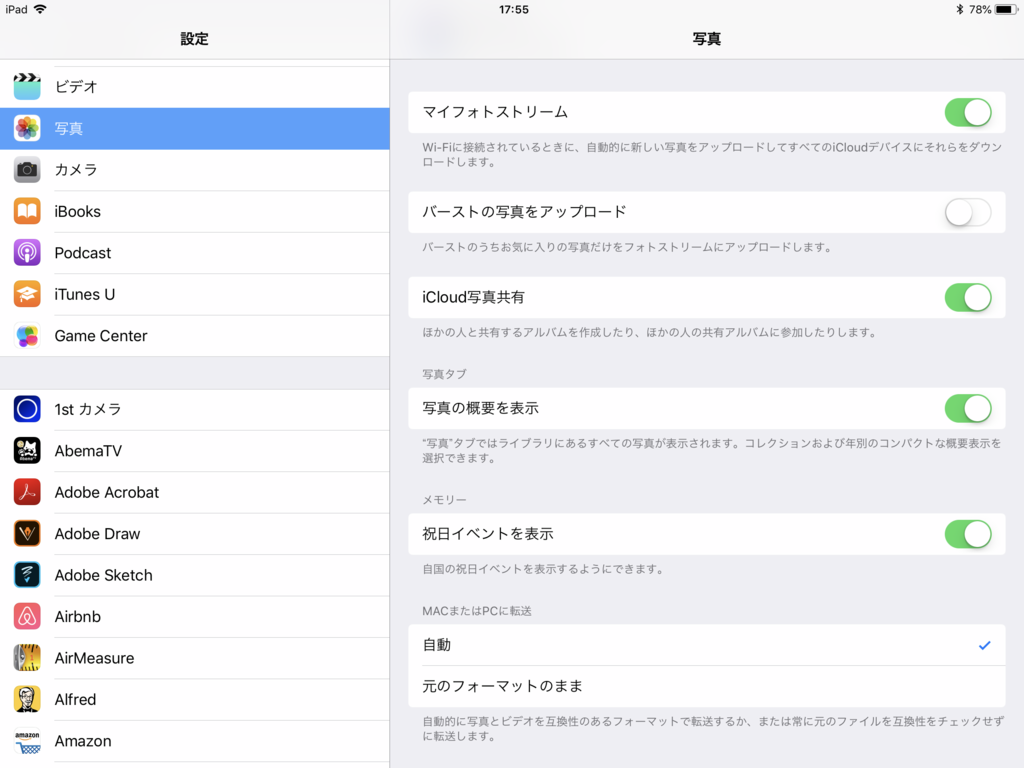Choose 元のフォーマットのまま transfer option
Screen dimensions: 1024x768
pyautogui.click(x=700, y=686)
